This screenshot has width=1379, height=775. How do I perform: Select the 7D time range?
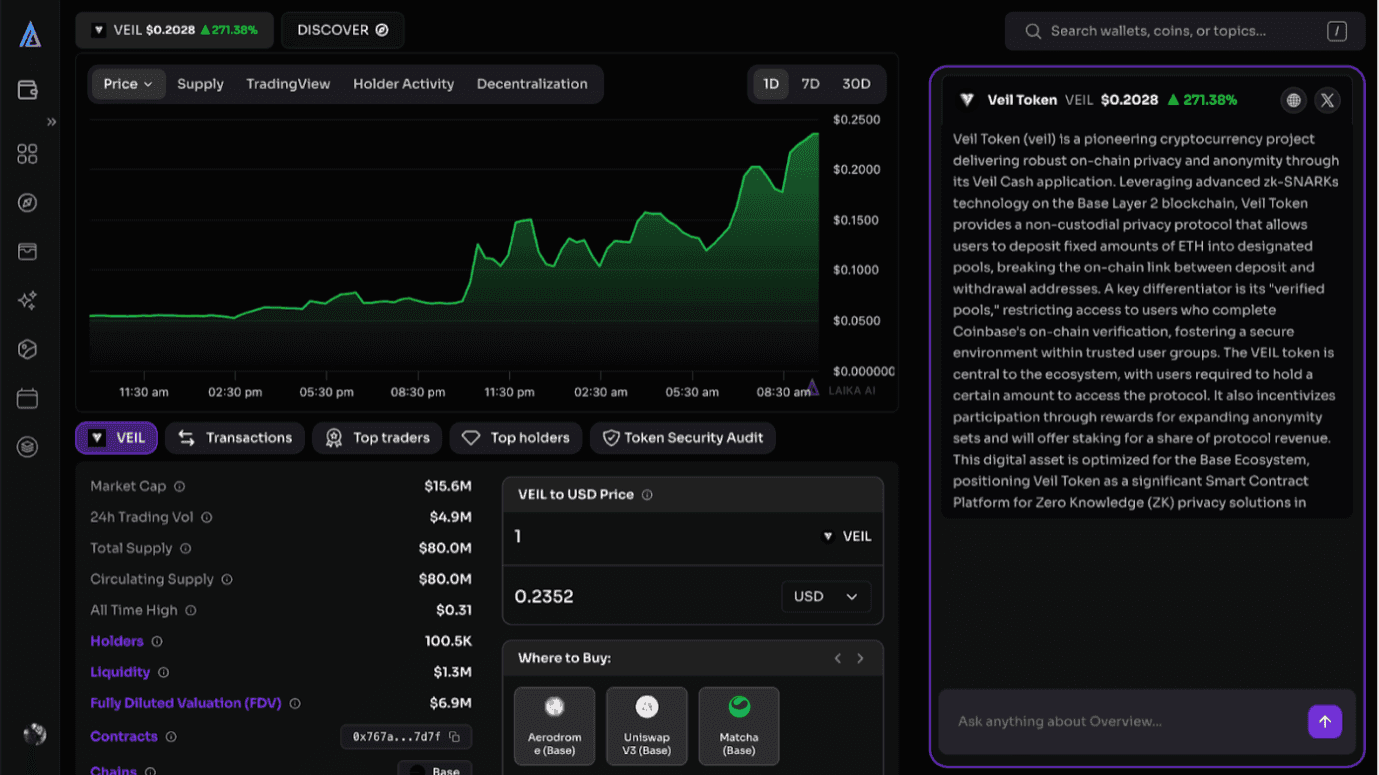coord(810,84)
